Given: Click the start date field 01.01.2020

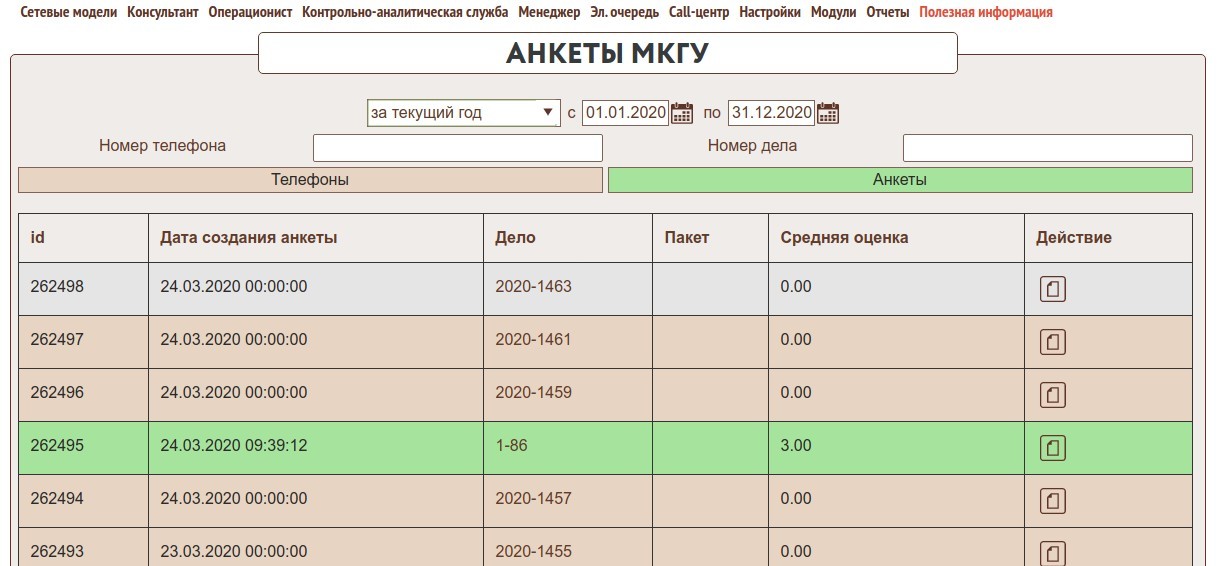Looking at the screenshot, I should (625, 113).
